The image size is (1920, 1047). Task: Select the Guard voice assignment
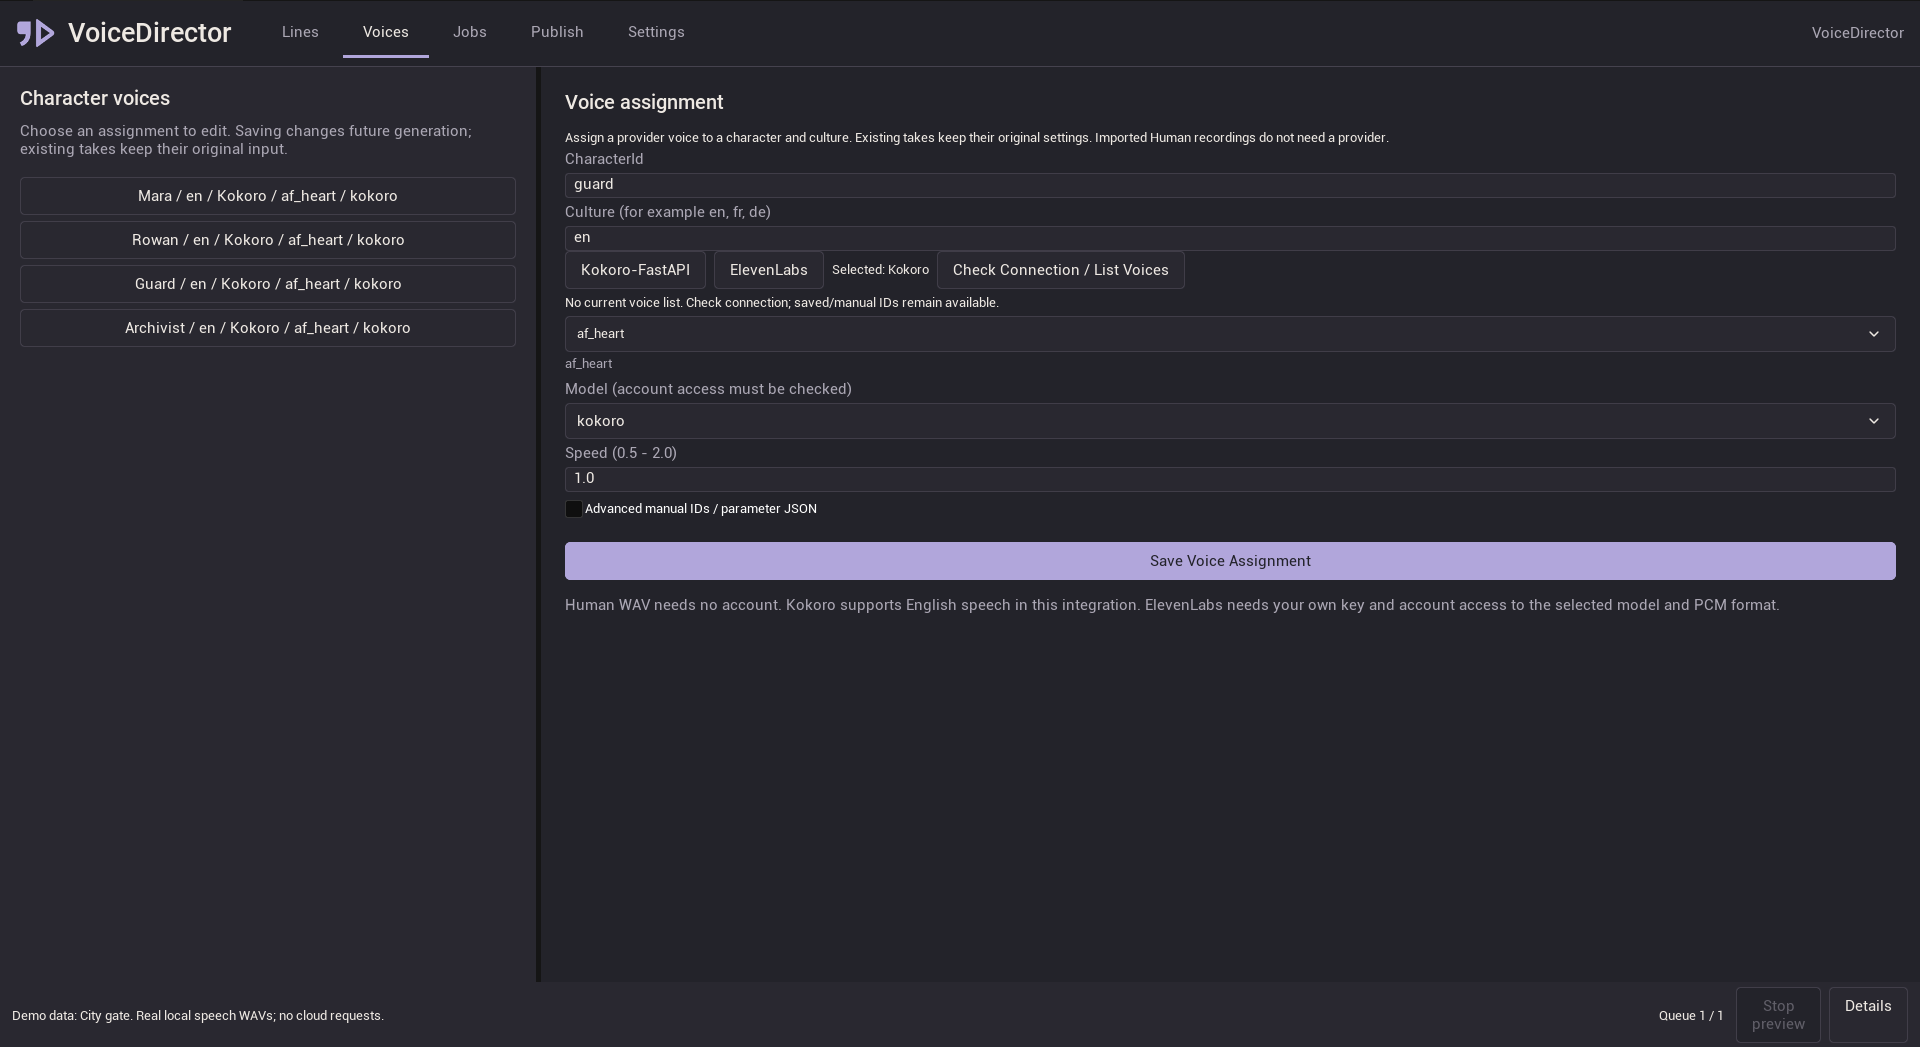coord(268,284)
